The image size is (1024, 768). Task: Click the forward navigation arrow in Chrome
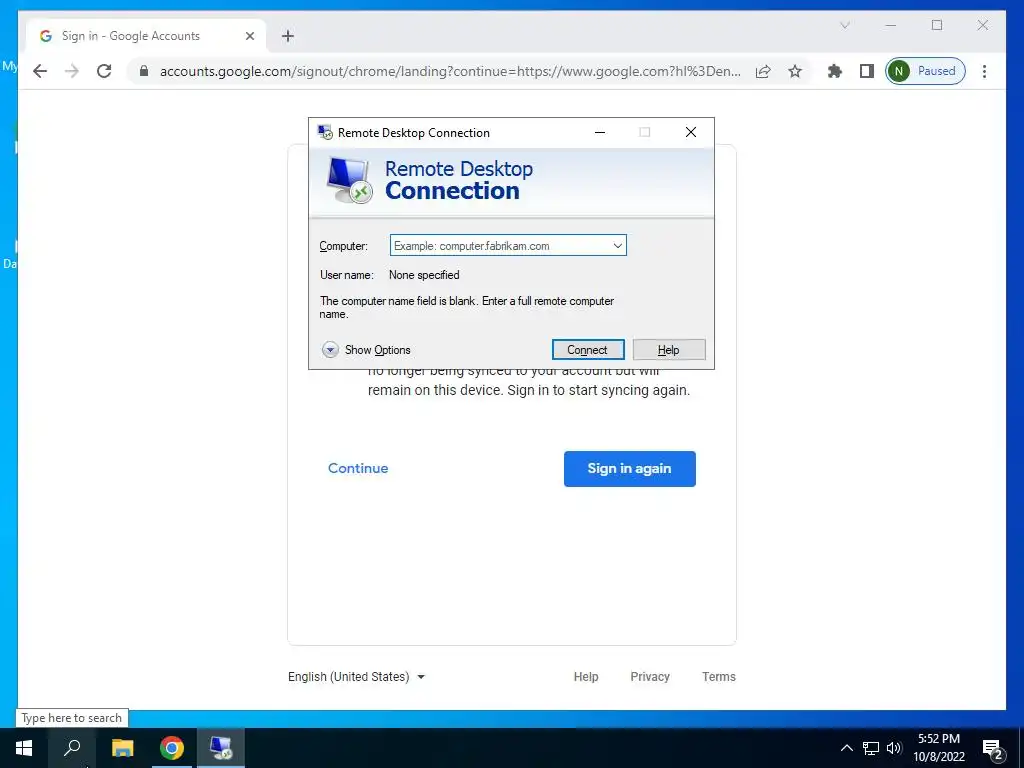(x=72, y=71)
